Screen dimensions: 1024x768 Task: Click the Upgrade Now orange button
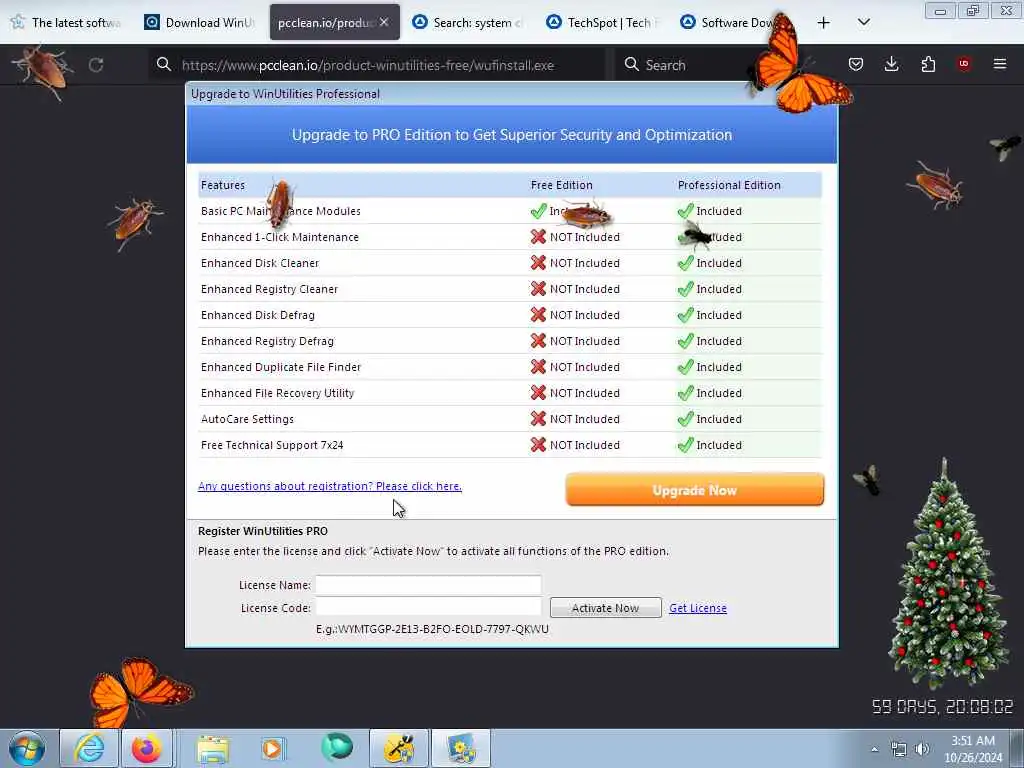pos(695,490)
